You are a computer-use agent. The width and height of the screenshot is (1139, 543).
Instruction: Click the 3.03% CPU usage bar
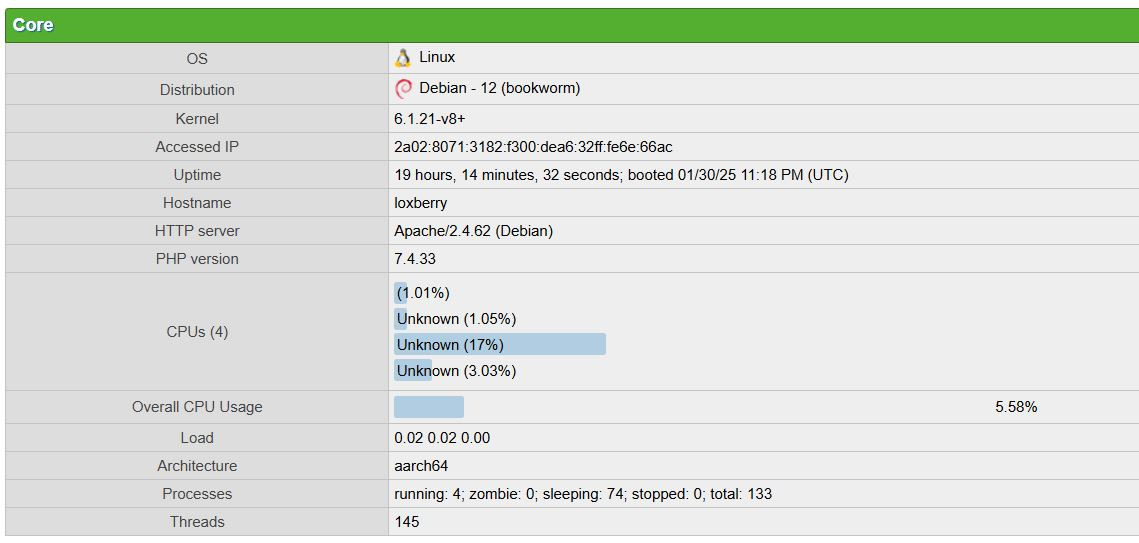(413, 371)
